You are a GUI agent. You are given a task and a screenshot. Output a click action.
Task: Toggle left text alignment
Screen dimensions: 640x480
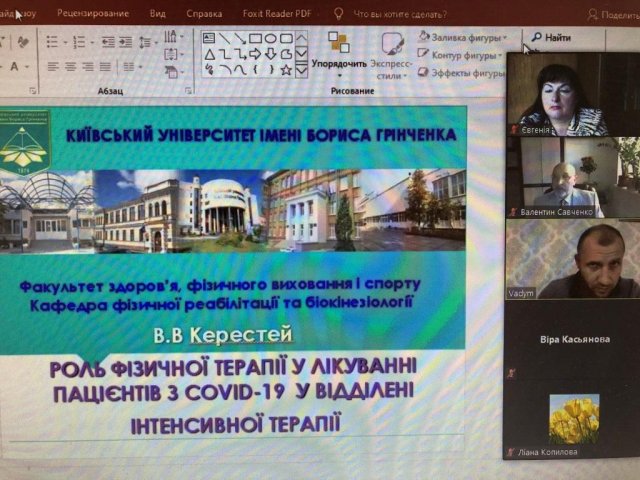[53, 67]
